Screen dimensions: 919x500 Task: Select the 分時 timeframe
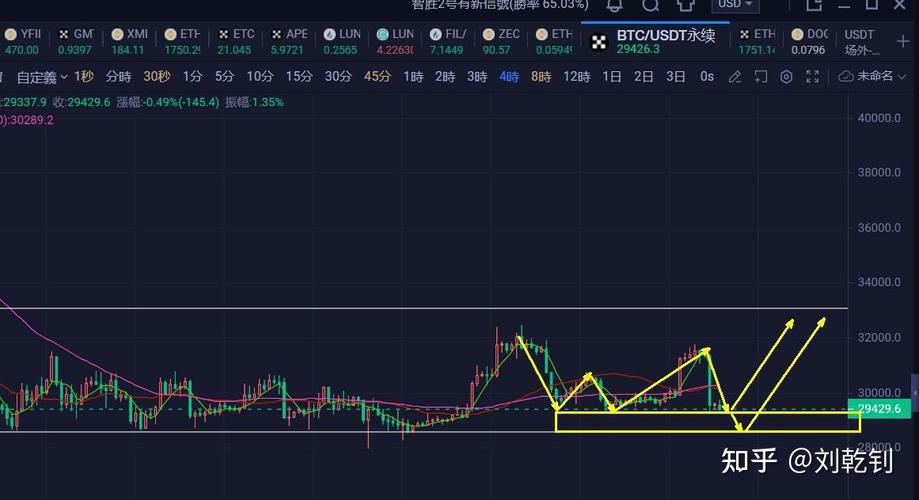(118, 76)
